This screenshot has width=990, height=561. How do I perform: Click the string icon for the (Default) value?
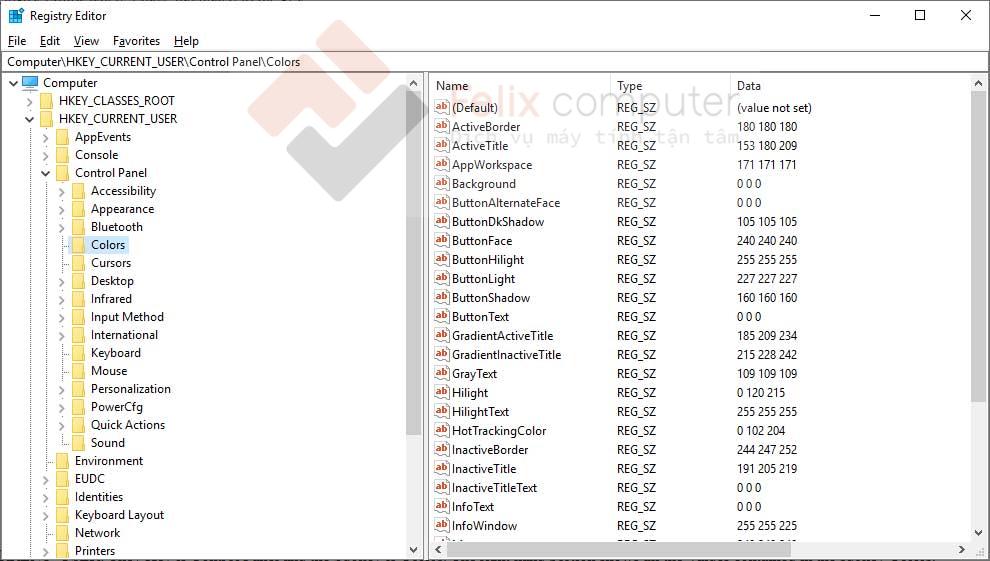pyautogui.click(x=442, y=108)
